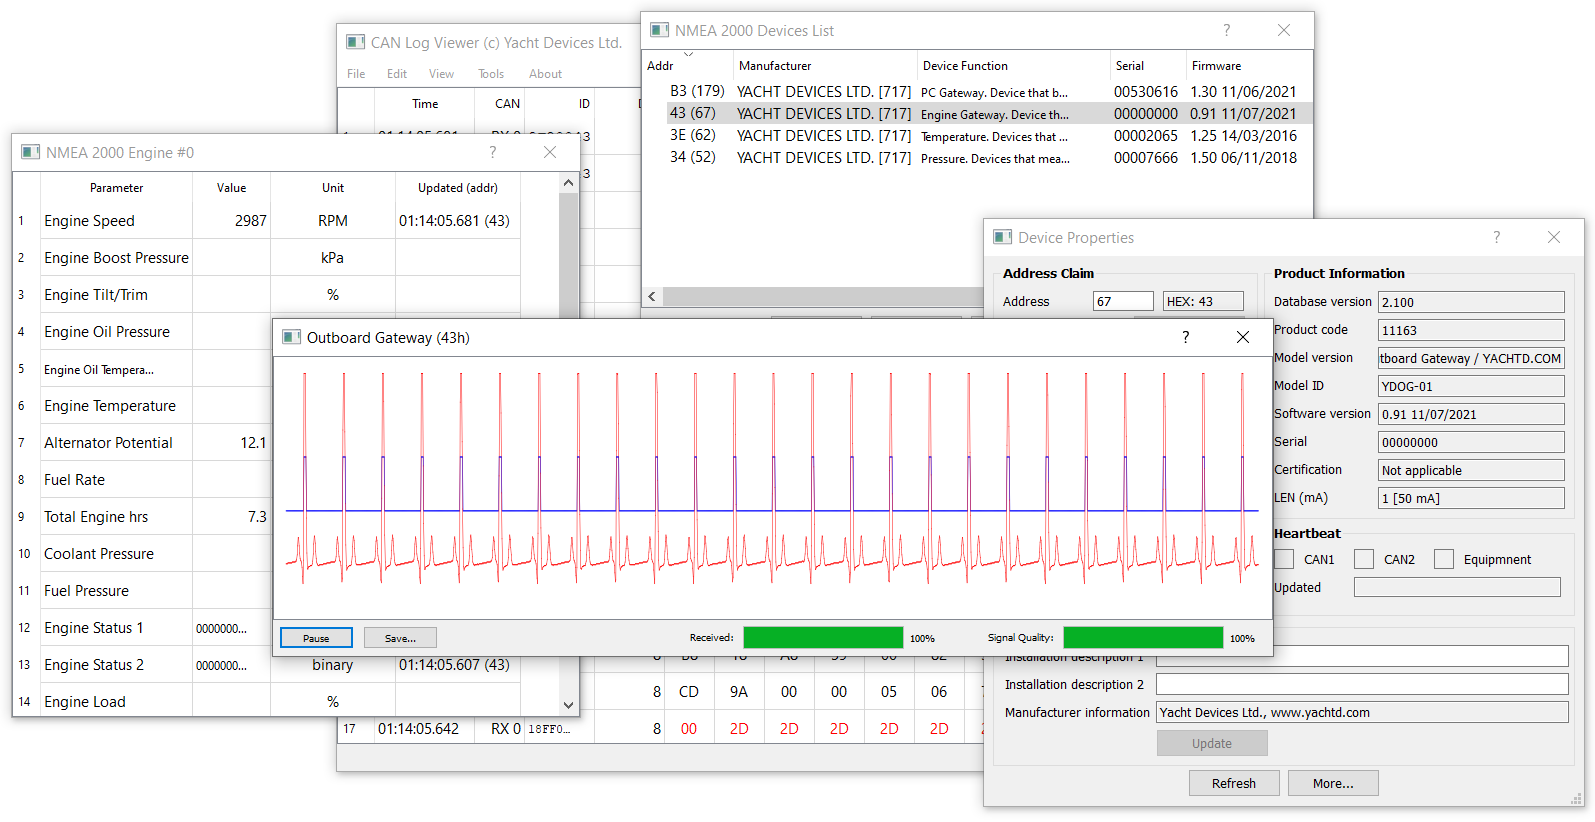The height and width of the screenshot is (822, 1595).
Task: Open the About menu in CAN Log Viewer
Action: click(x=545, y=74)
